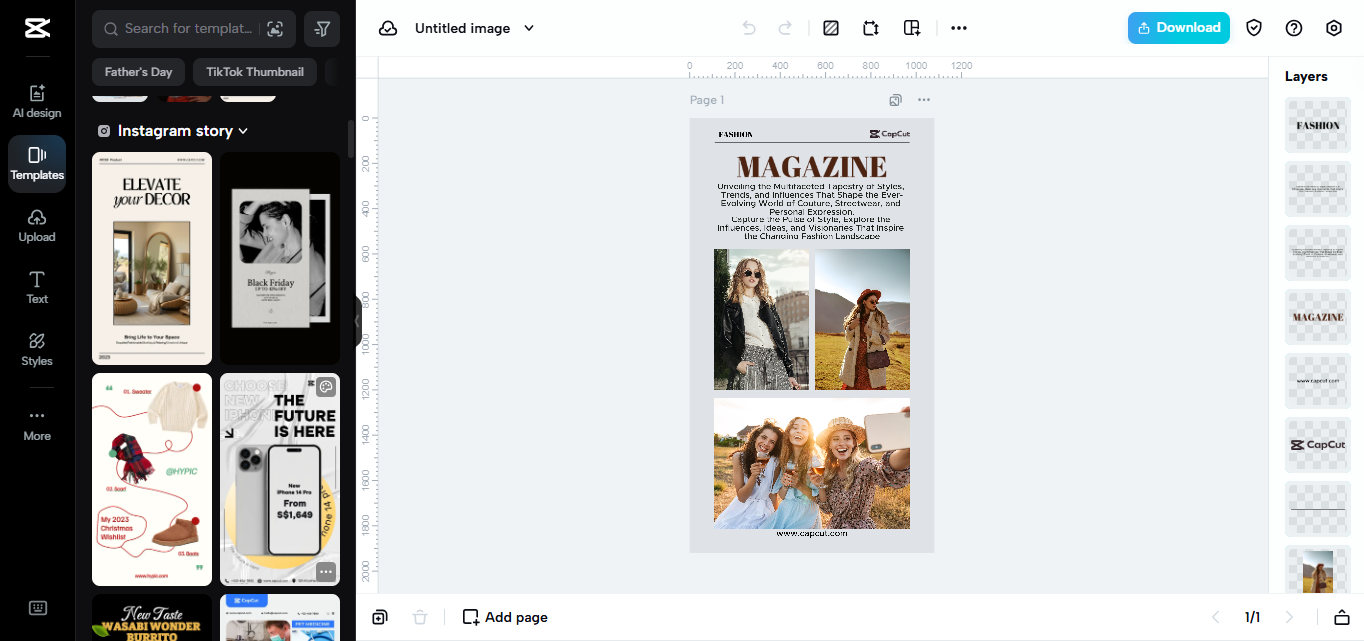Open the template filter icon
The image size is (1364, 641).
pyautogui.click(x=321, y=29)
